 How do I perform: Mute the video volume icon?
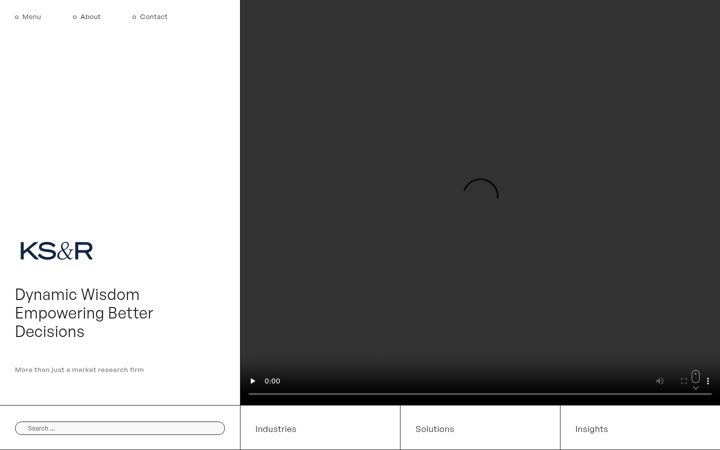[660, 381]
